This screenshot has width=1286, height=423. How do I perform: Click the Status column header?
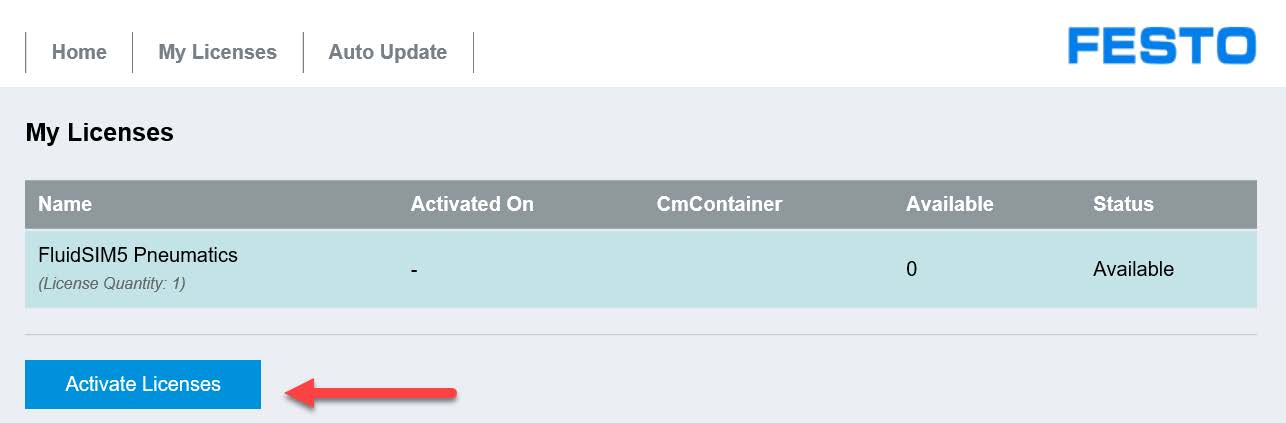[x=1123, y=204]
